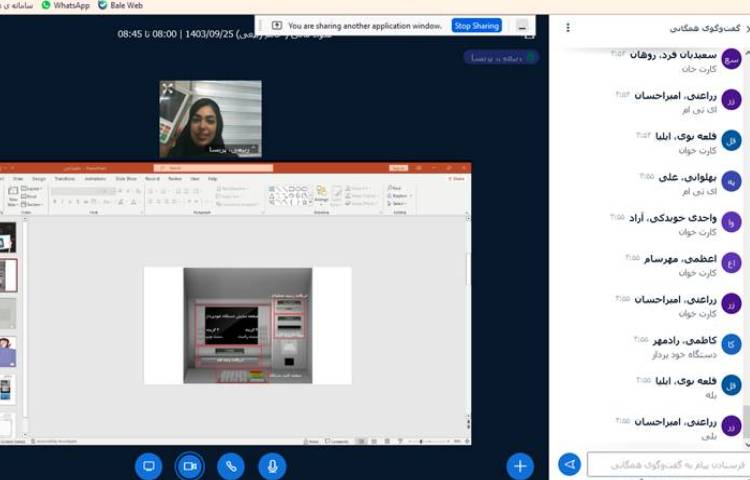This screenshot has width=750, height=480.
Task: Click the PowerPoint search box
Action: click(x=215, y=168)
